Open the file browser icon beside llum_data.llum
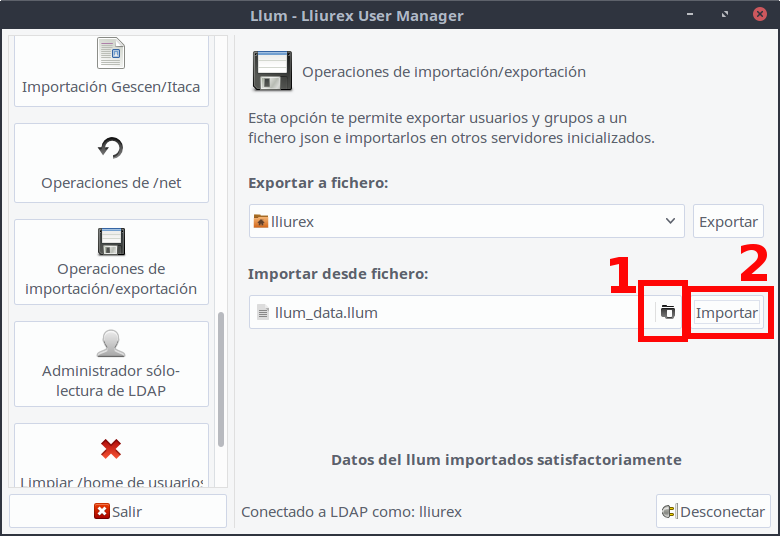780x536 pixels. tap(667, 312)
